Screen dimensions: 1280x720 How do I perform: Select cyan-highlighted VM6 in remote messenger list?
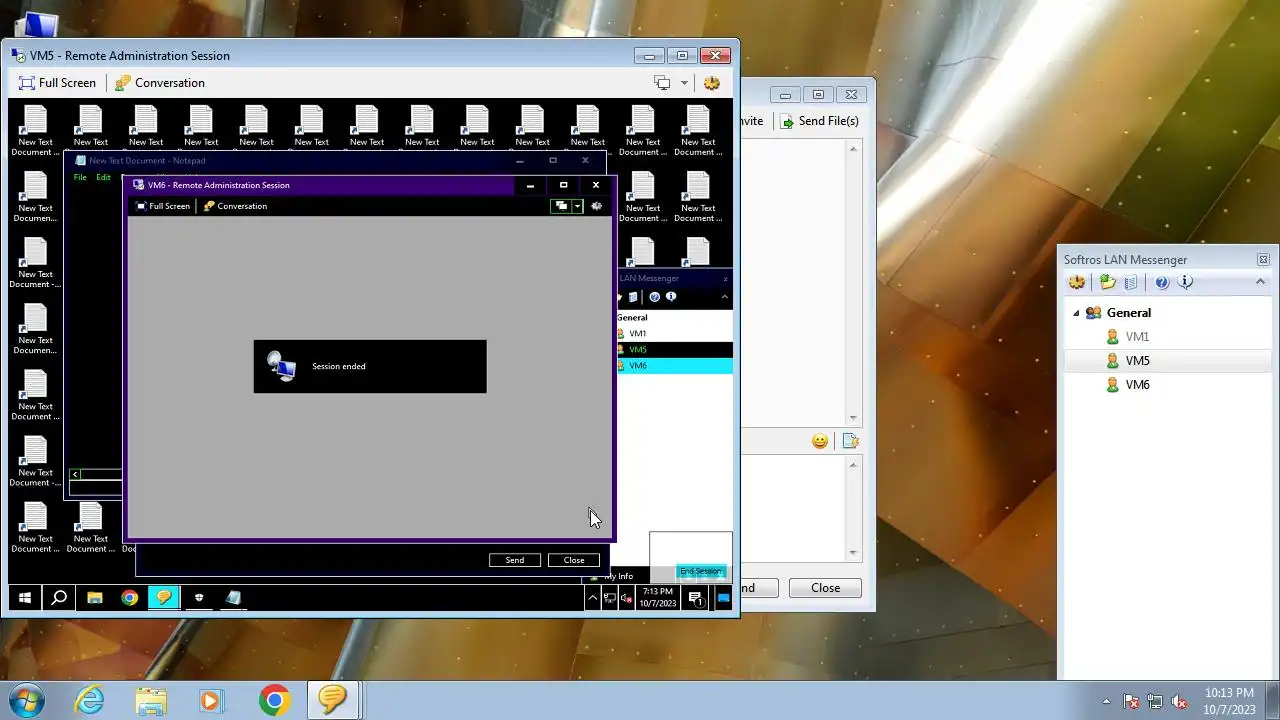click(674, 365)
